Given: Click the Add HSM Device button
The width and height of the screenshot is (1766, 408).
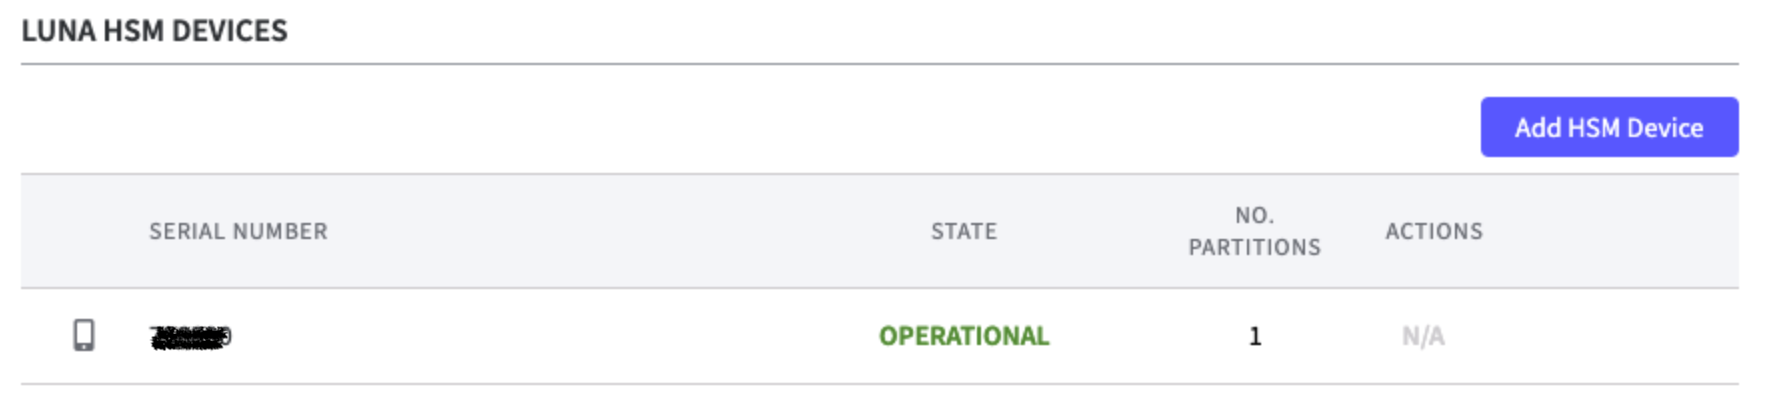Looking at the screenshot, I should click(1608, 127).
